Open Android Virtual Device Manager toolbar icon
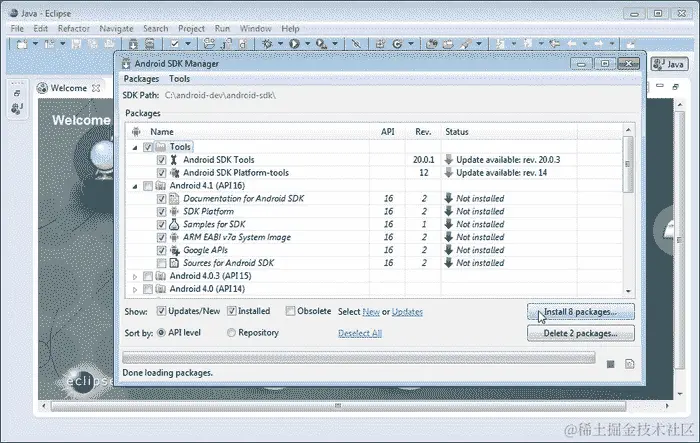This screenshot has width=700, height=443. point(150,44)
